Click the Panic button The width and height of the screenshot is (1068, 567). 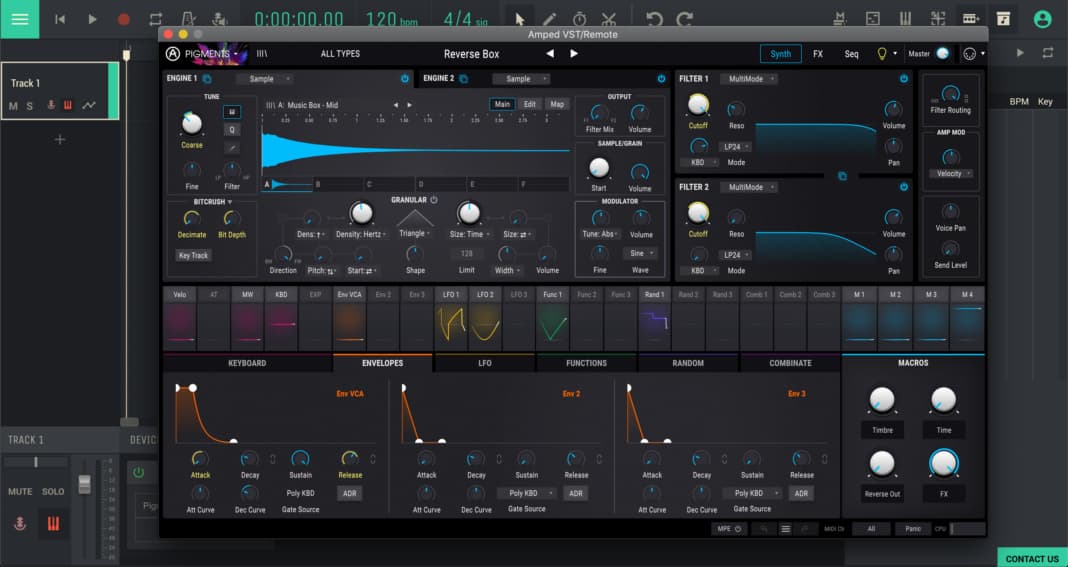point(913,529)
